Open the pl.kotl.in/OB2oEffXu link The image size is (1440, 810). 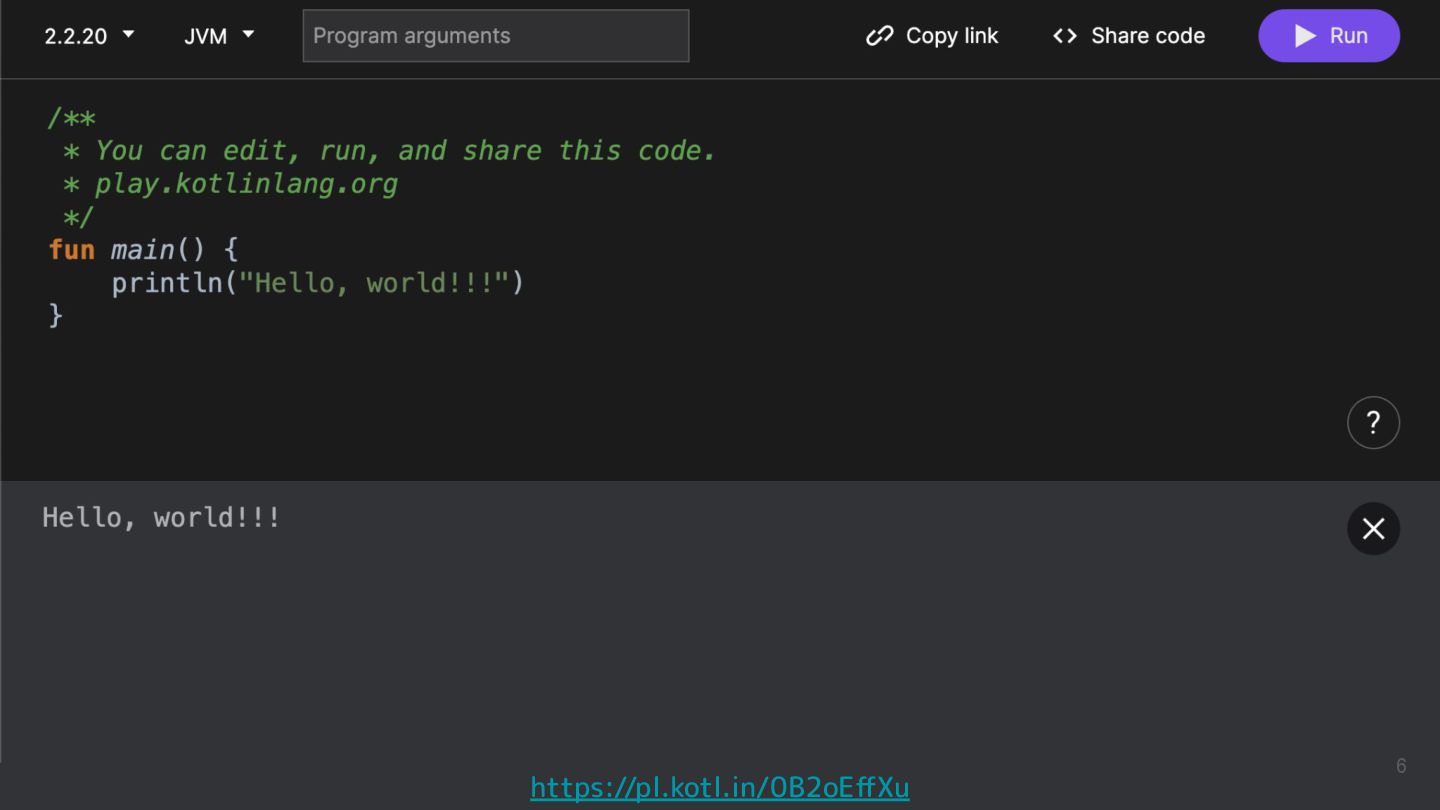coord(720,788)
